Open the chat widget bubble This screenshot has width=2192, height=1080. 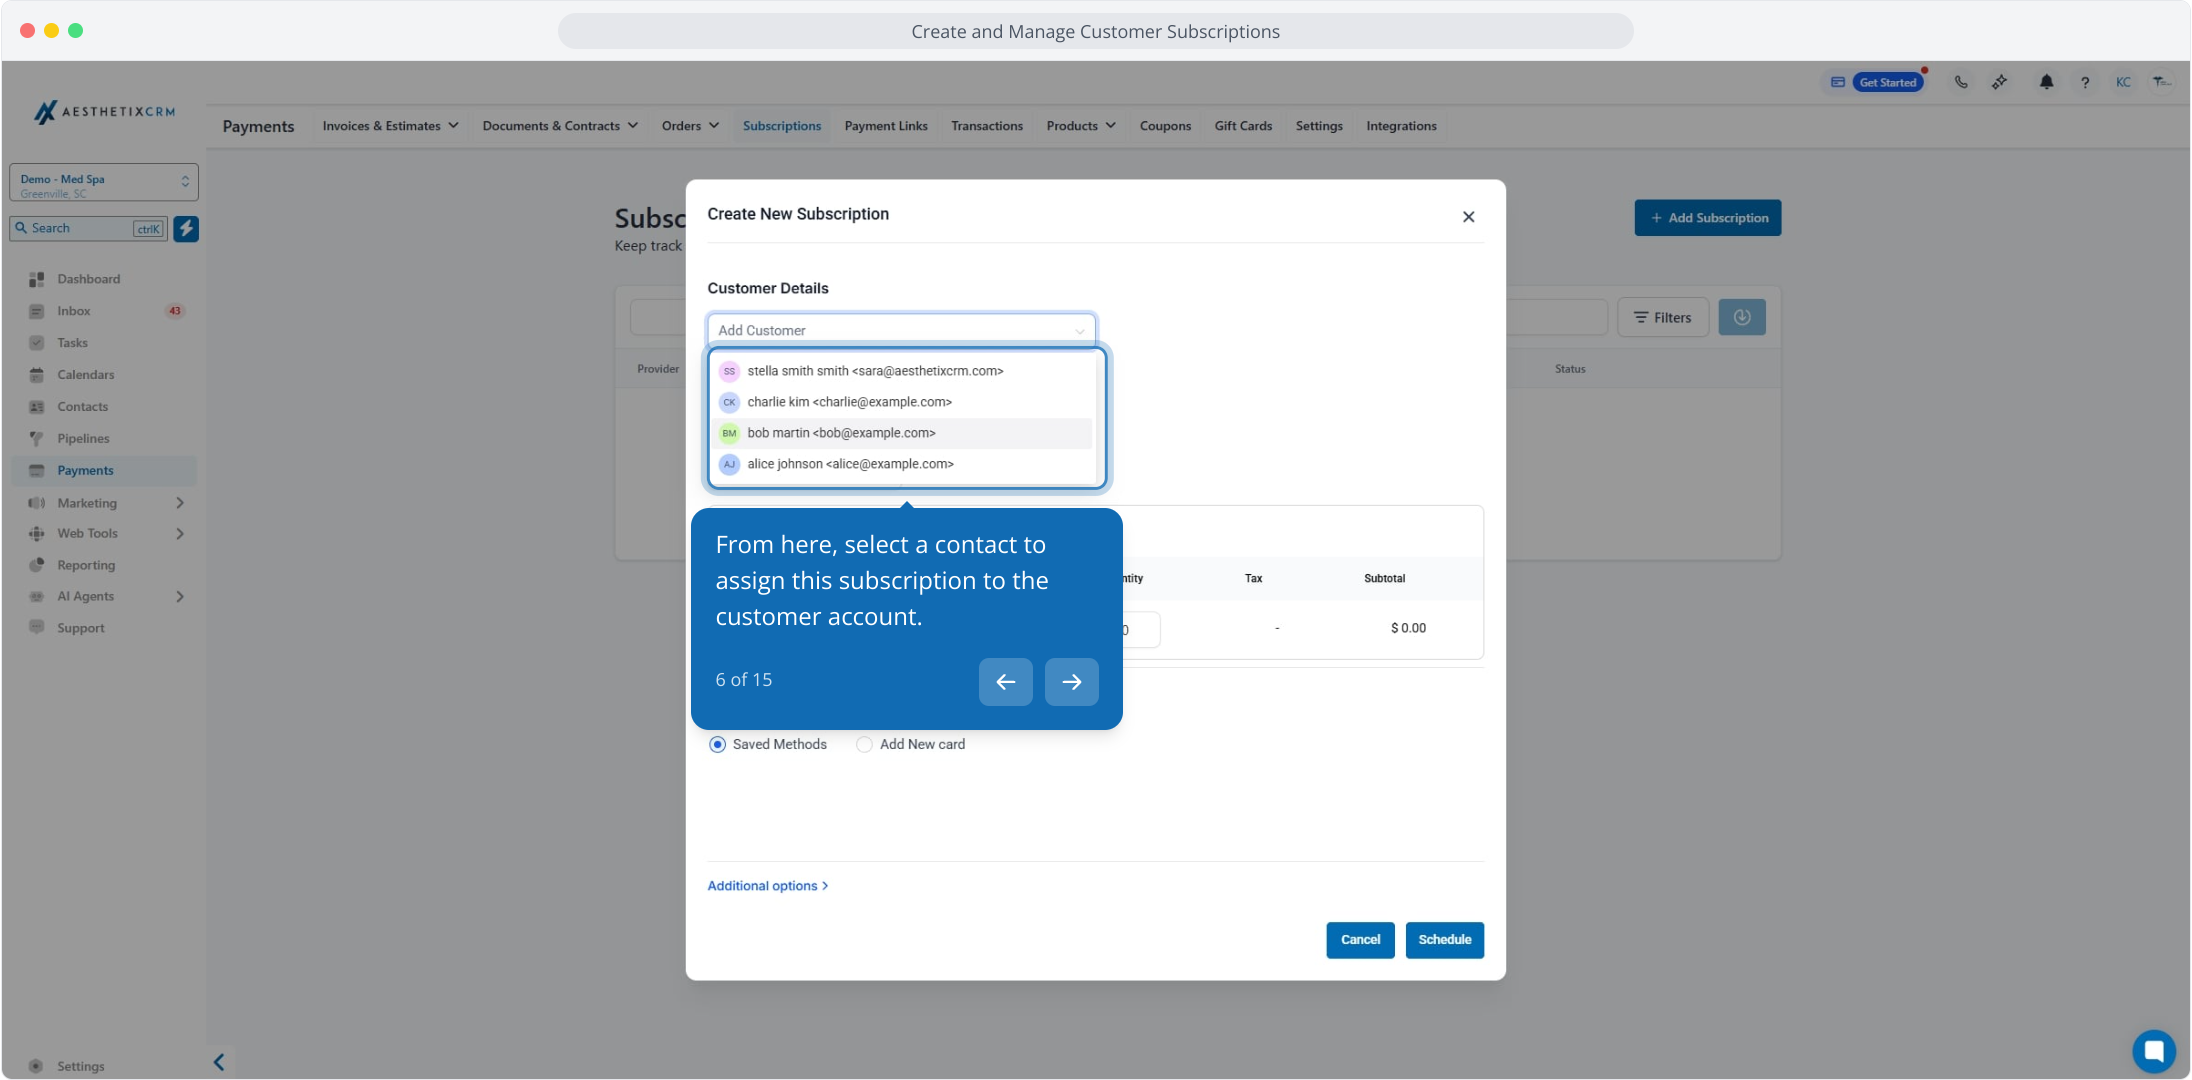(2153, 1051)
